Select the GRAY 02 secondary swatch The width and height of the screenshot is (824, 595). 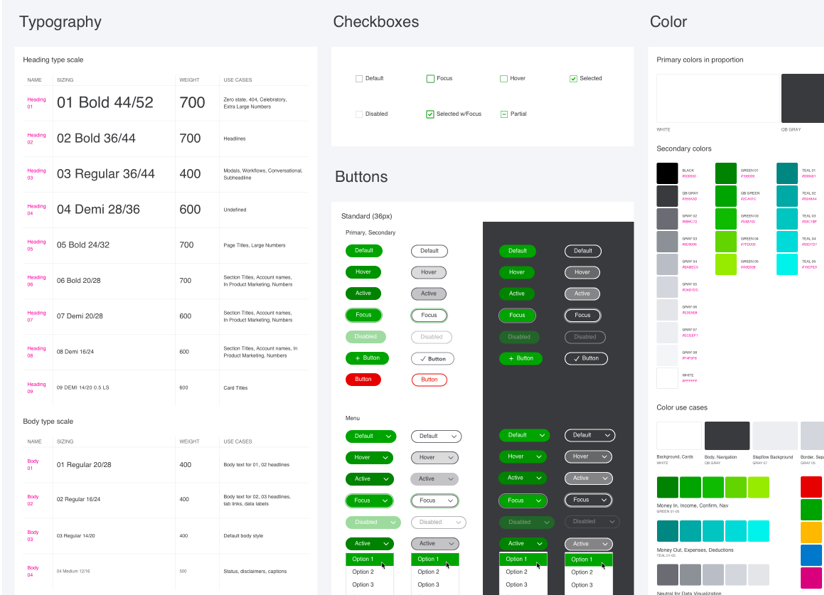click(667, 219)
